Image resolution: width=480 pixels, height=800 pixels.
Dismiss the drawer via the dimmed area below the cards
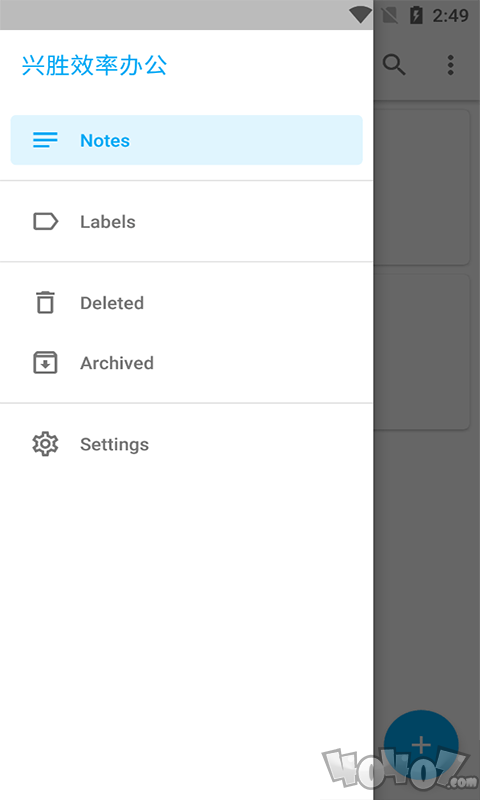coord(426,561)
